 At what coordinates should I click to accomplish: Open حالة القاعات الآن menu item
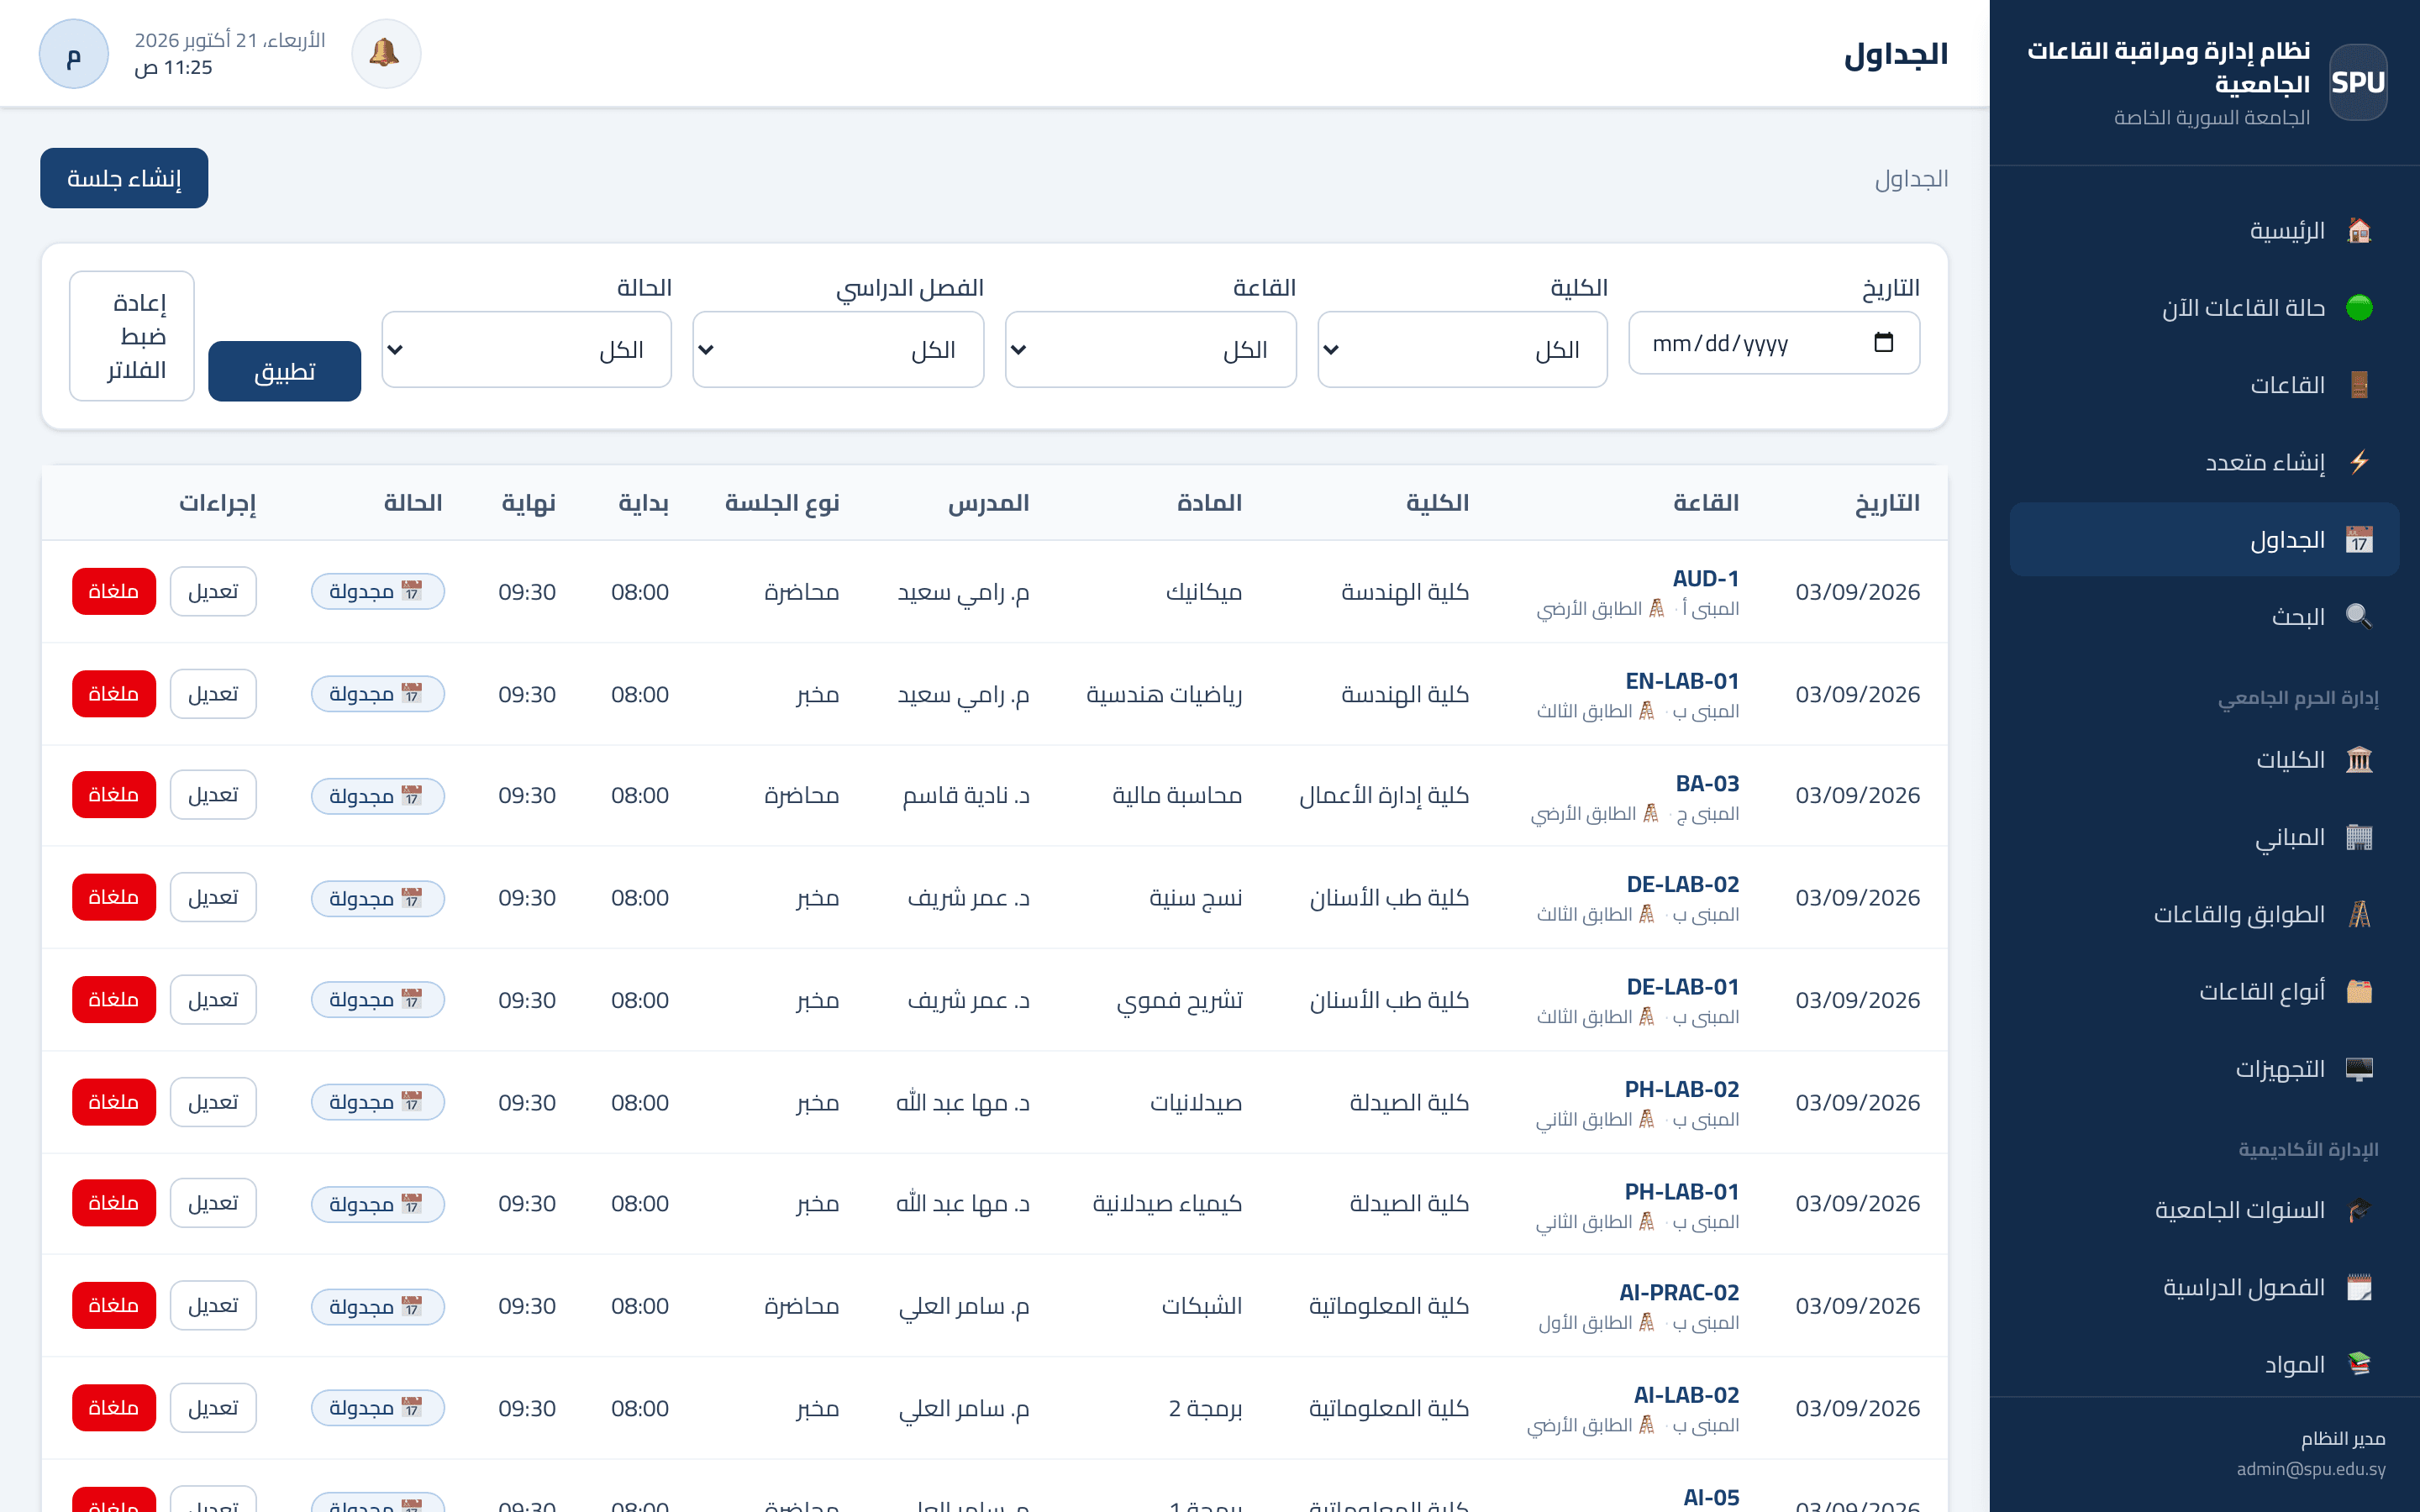point(2204,308)
